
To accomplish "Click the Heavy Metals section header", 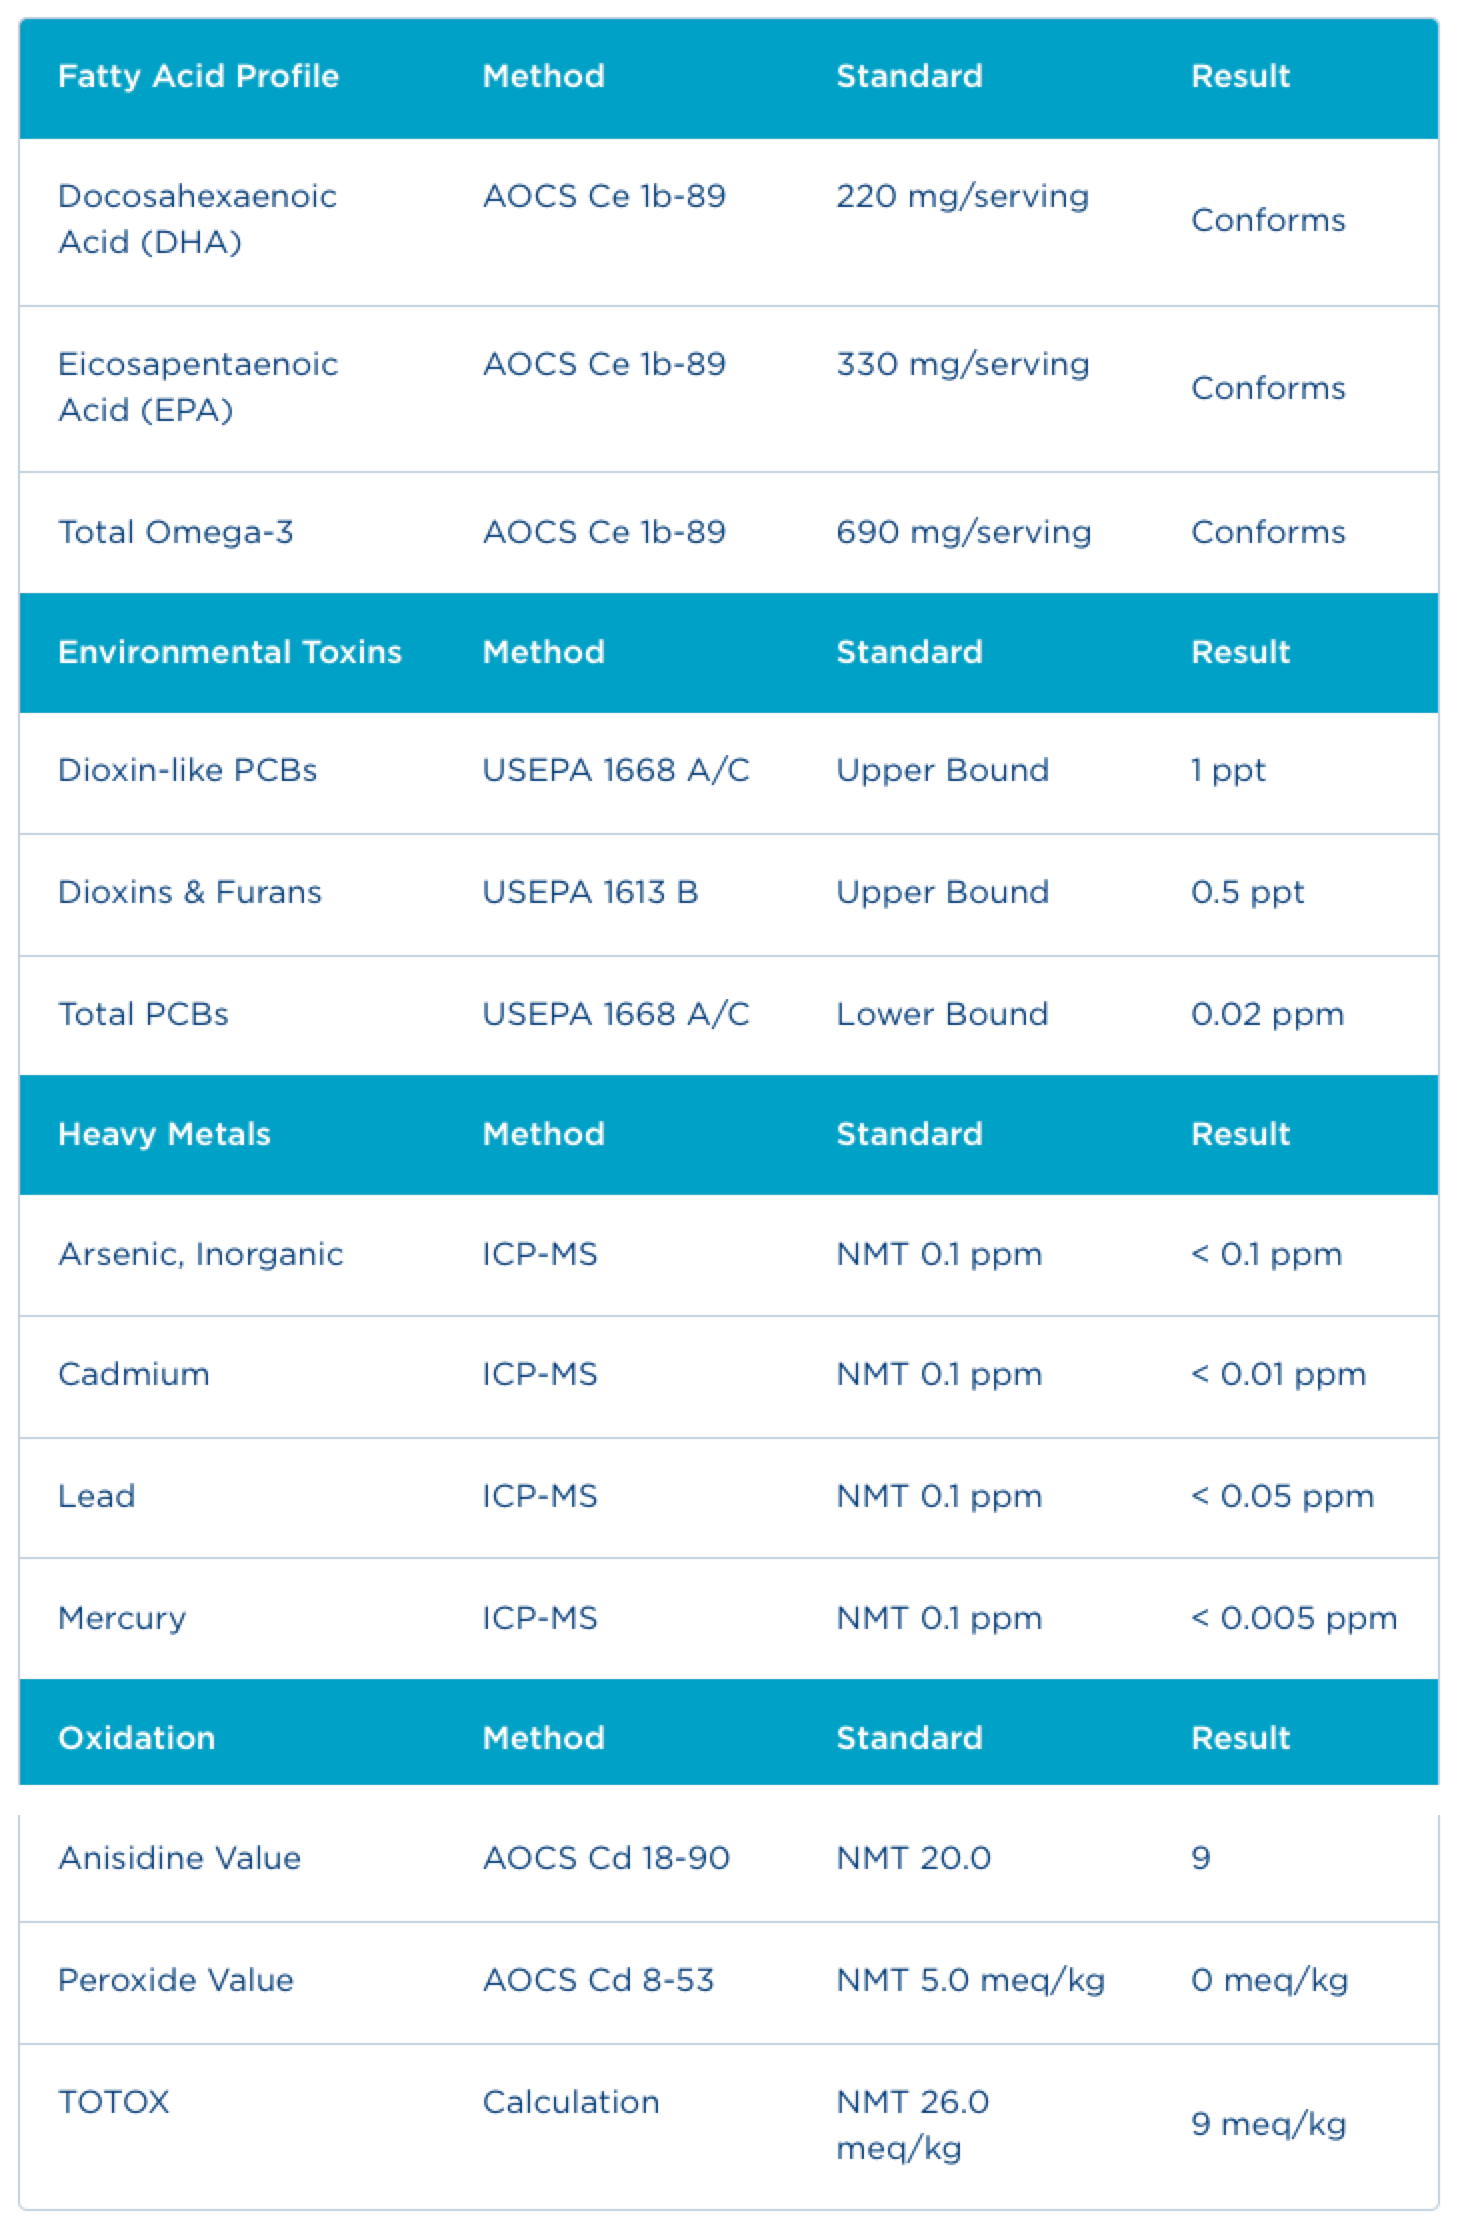I will click(x=164, y=1135).
